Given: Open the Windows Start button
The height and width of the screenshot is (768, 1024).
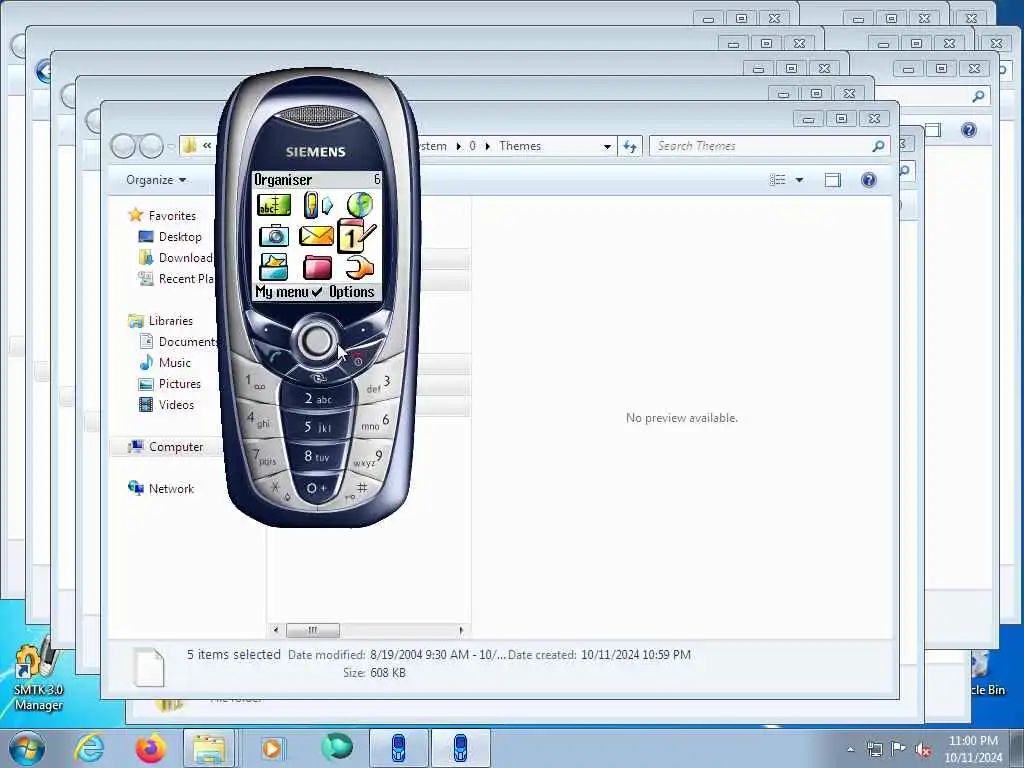Looking at the screenshot, I should point(27,748).
